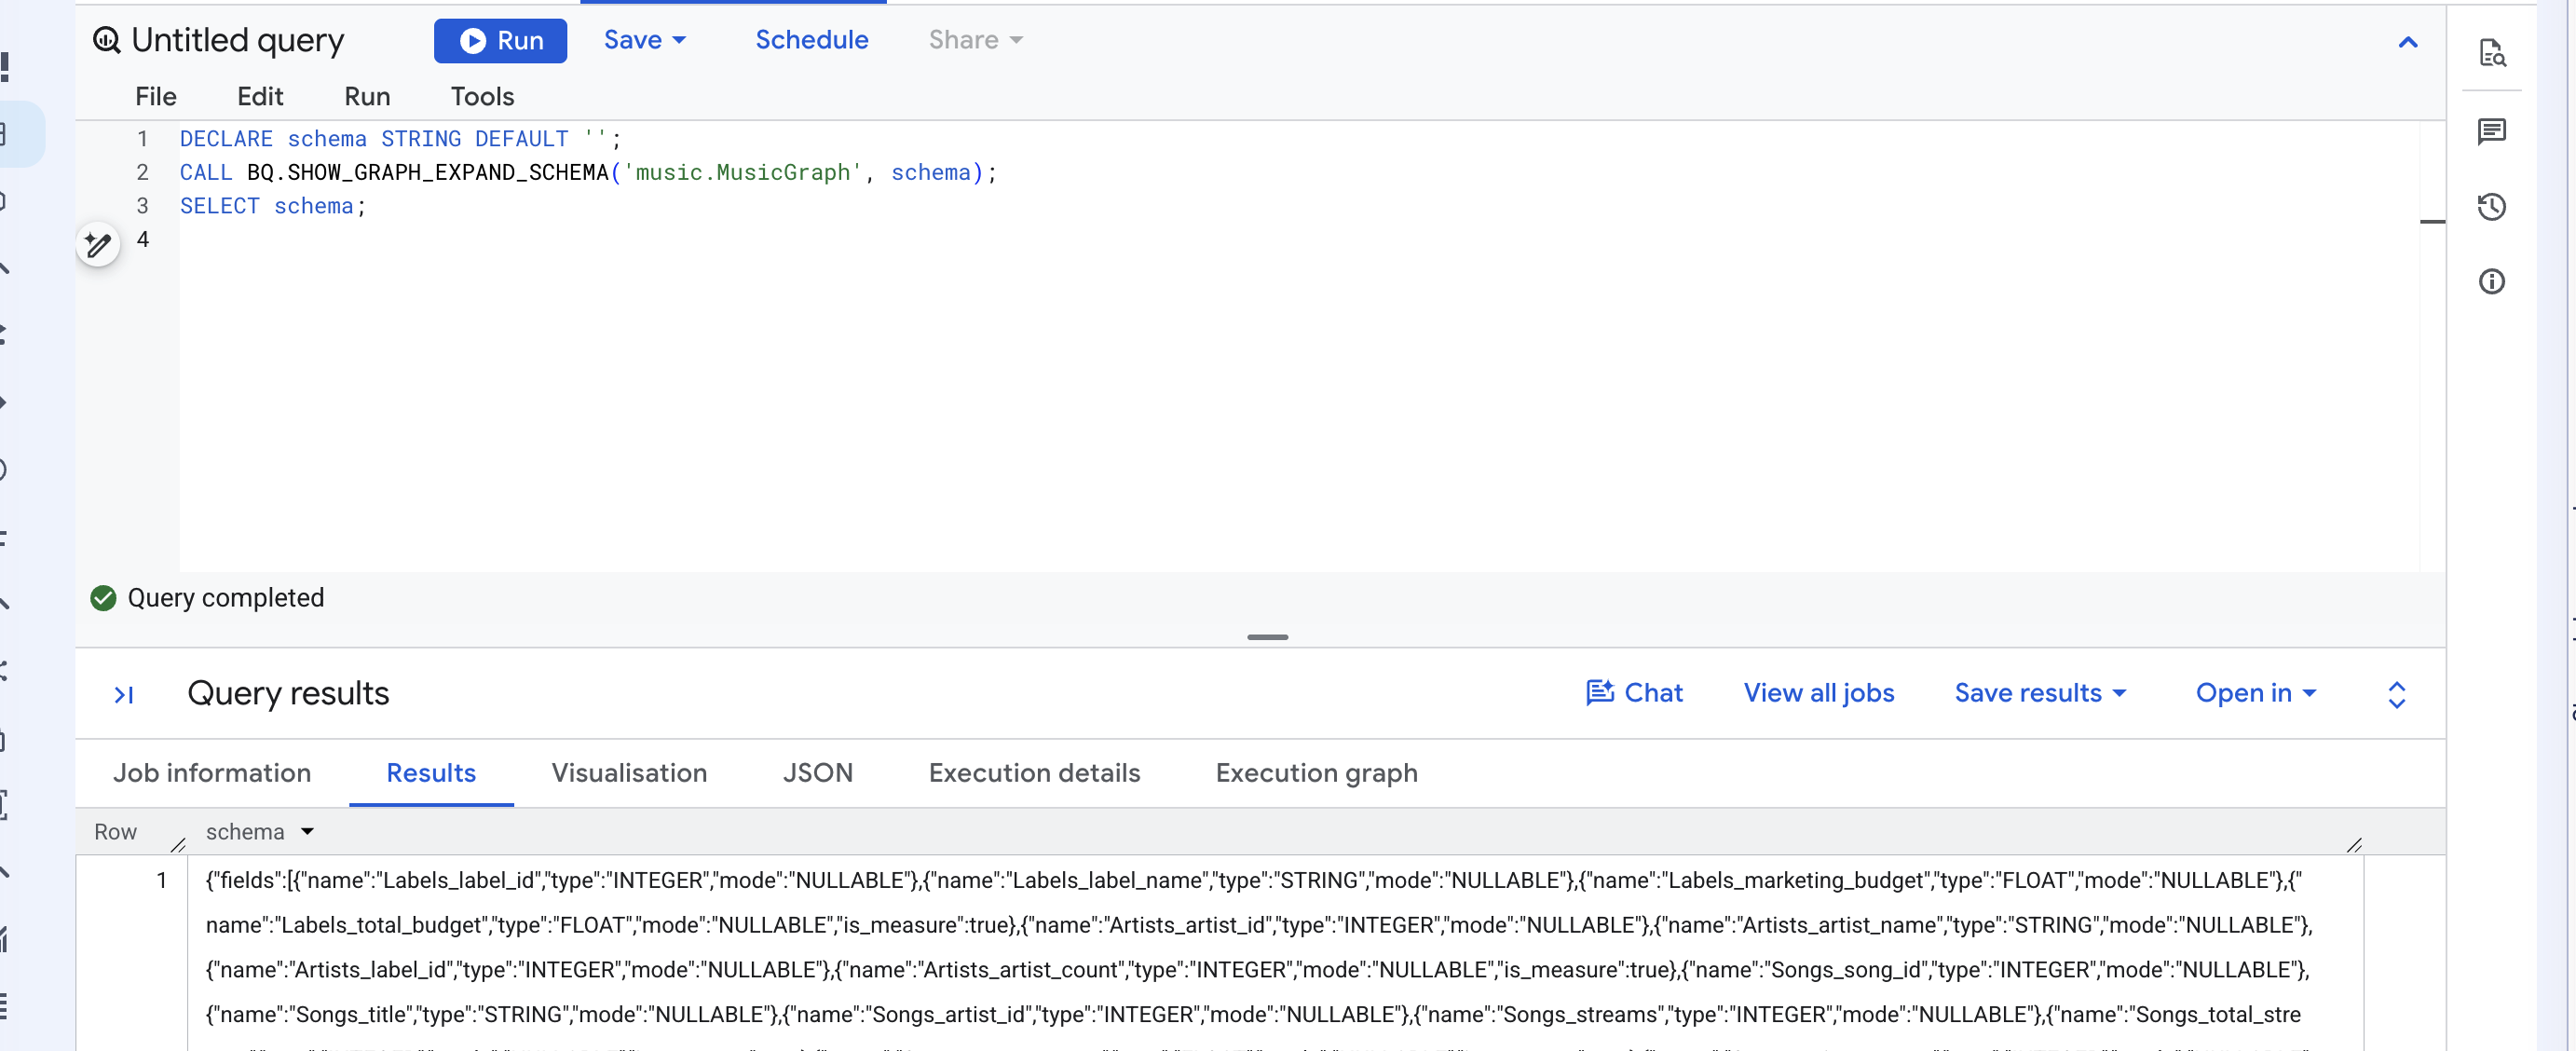Click the green Query completed check icon
2576x1051 pixels.
(x=103, y=598)
